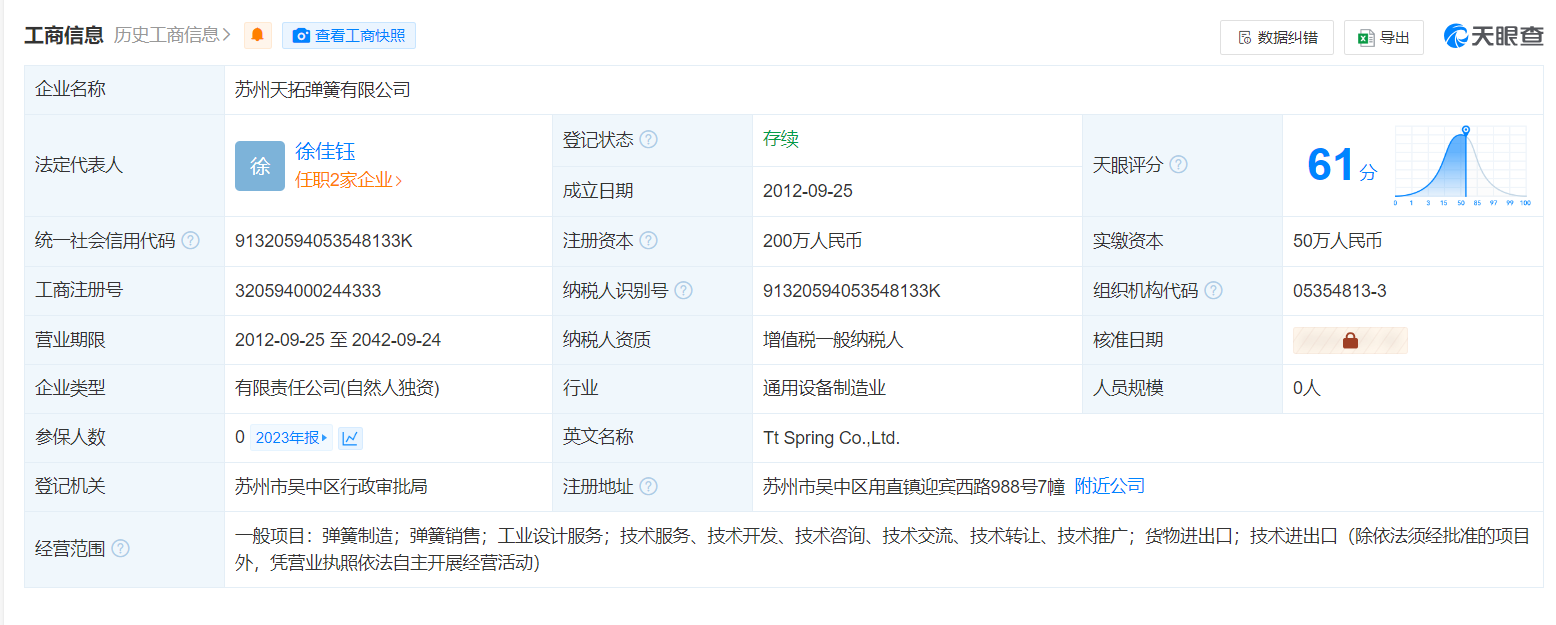Click the 存续 status text
This screenshot has width=1556, height=625.
(x=781, y=139)
